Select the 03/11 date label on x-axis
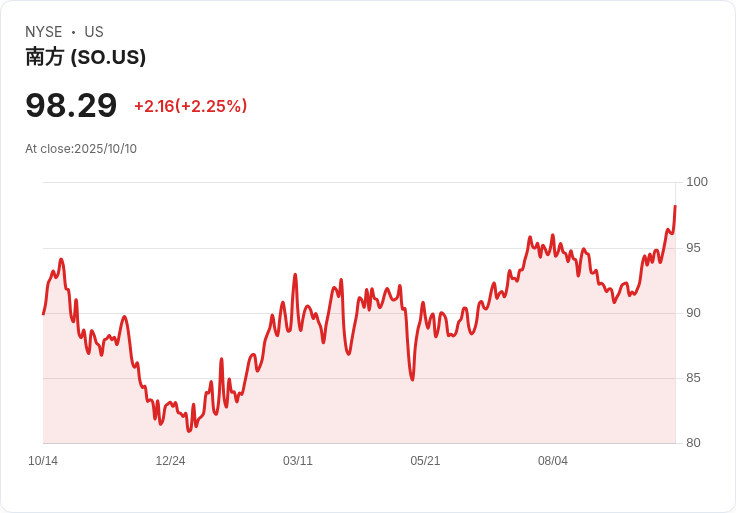 pos(298,461)
